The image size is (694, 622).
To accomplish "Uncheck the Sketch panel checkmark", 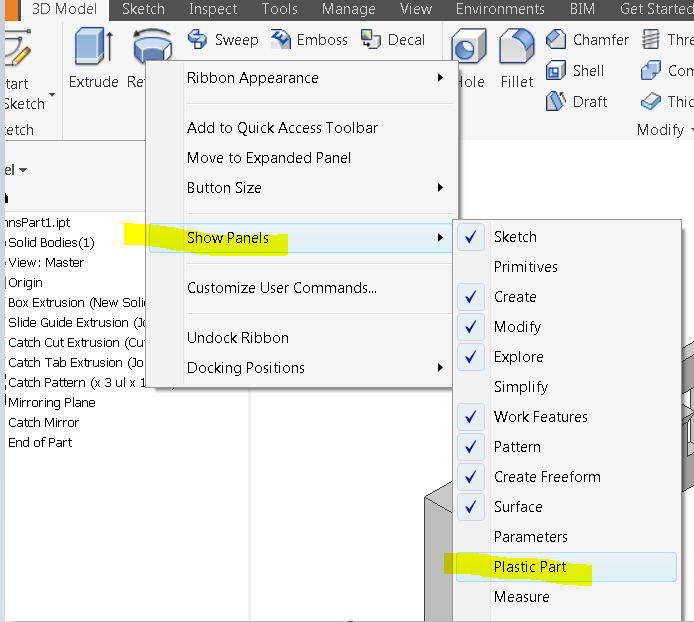I will (471, 237).
